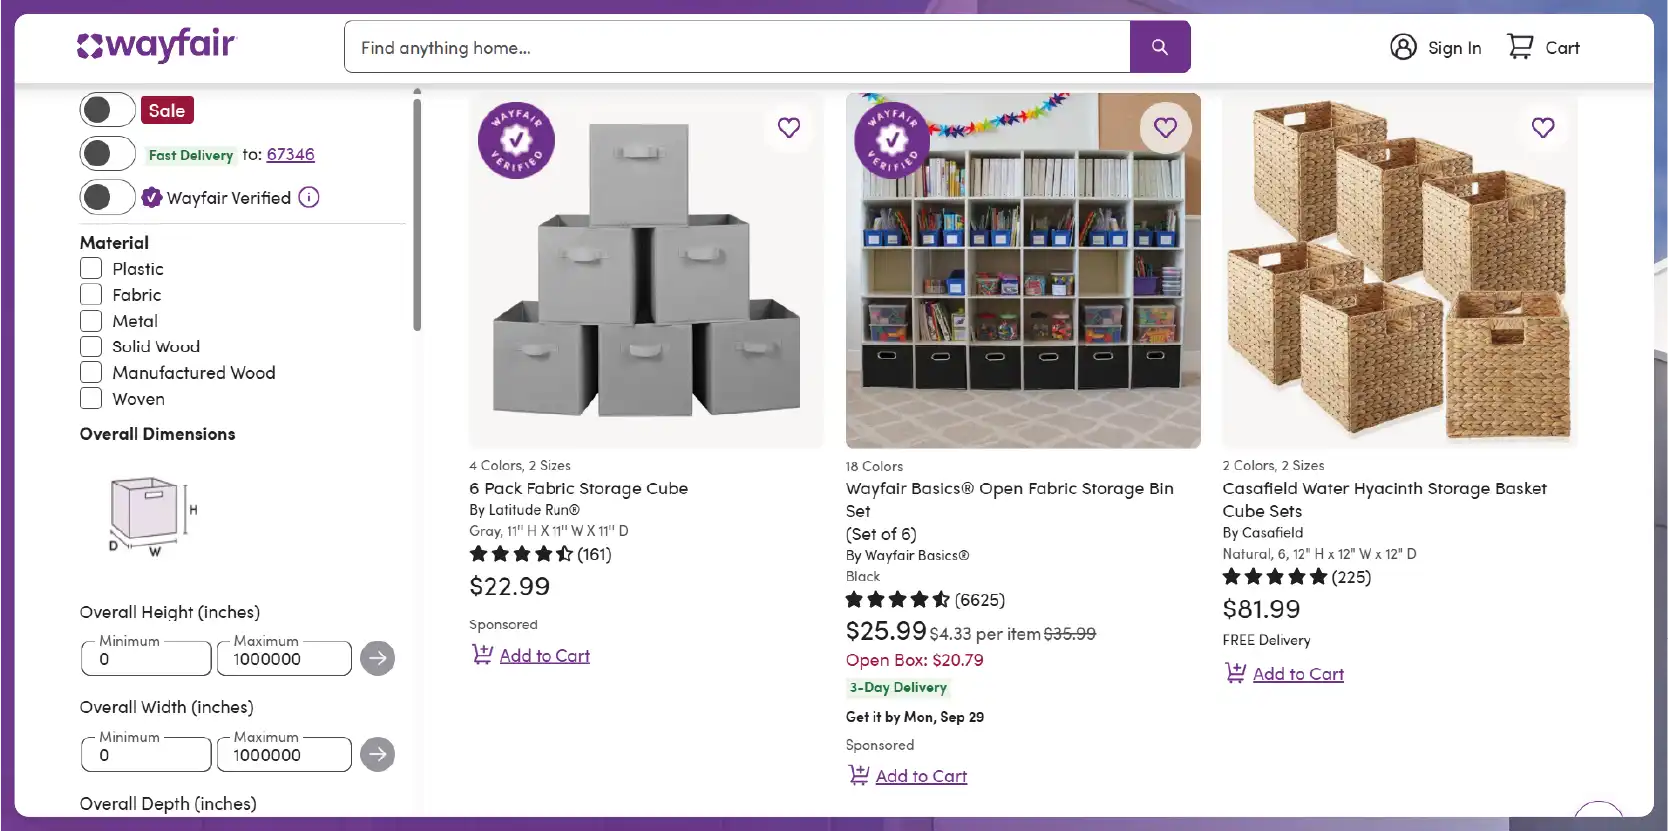The width and height of the screenshot is (1668, 832).
Task: Toggle the Sale filter switch
Action: pyautogui.click(x=108, y=110)
